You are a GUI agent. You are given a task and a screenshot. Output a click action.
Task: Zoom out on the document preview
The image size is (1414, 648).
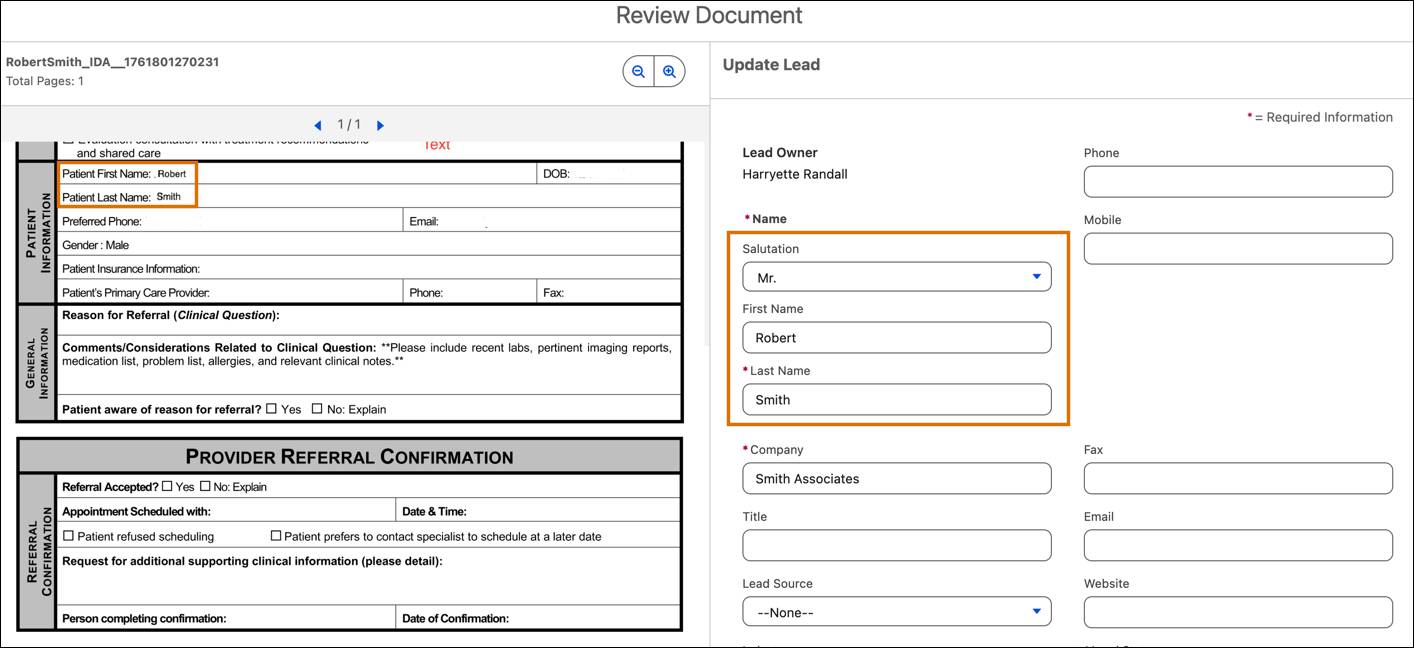tap(639, 71)
